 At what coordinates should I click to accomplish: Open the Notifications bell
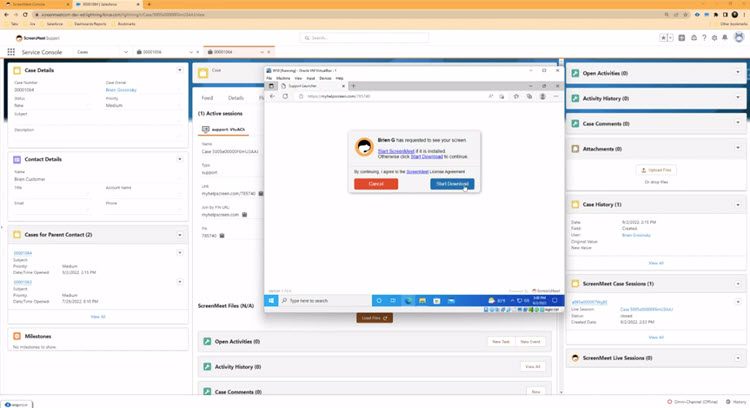point(725,38)
